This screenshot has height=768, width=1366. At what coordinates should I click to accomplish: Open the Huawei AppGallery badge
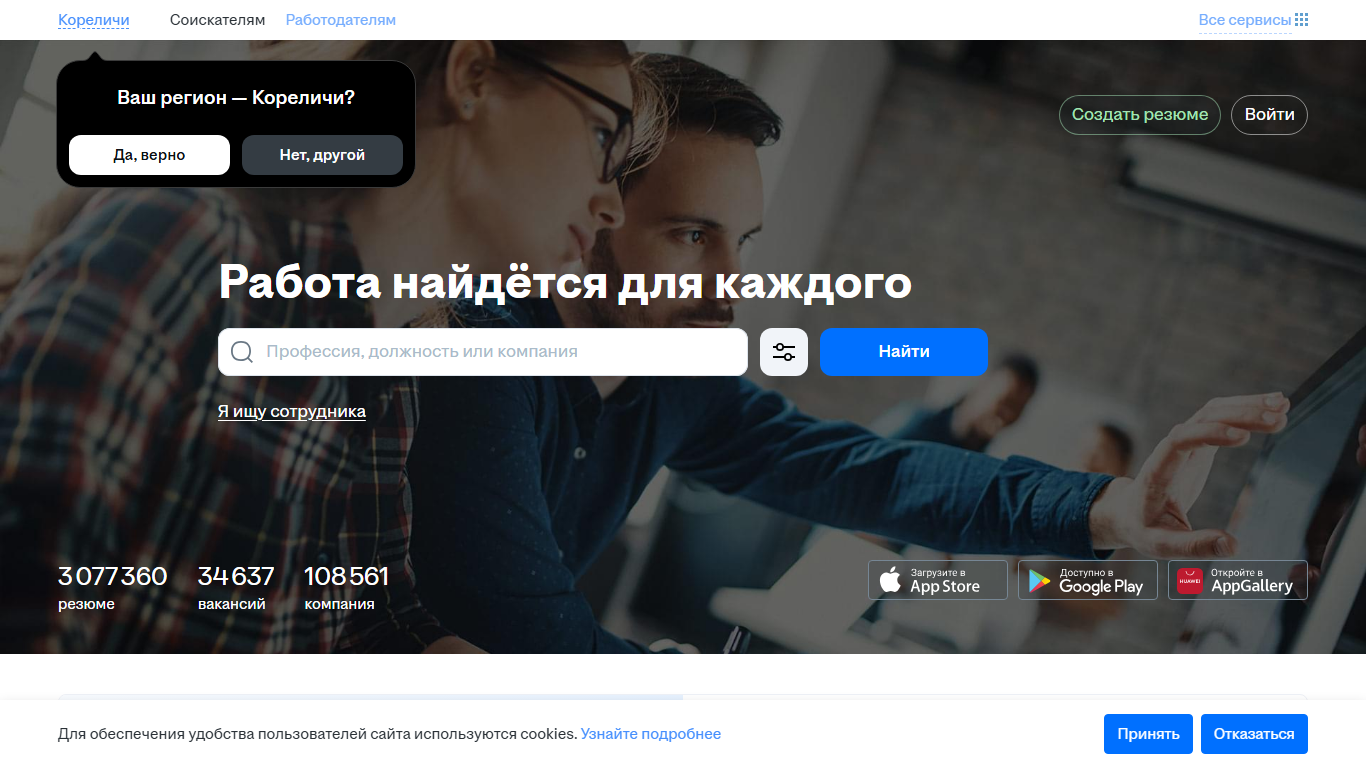click(x=1238, y=580)
